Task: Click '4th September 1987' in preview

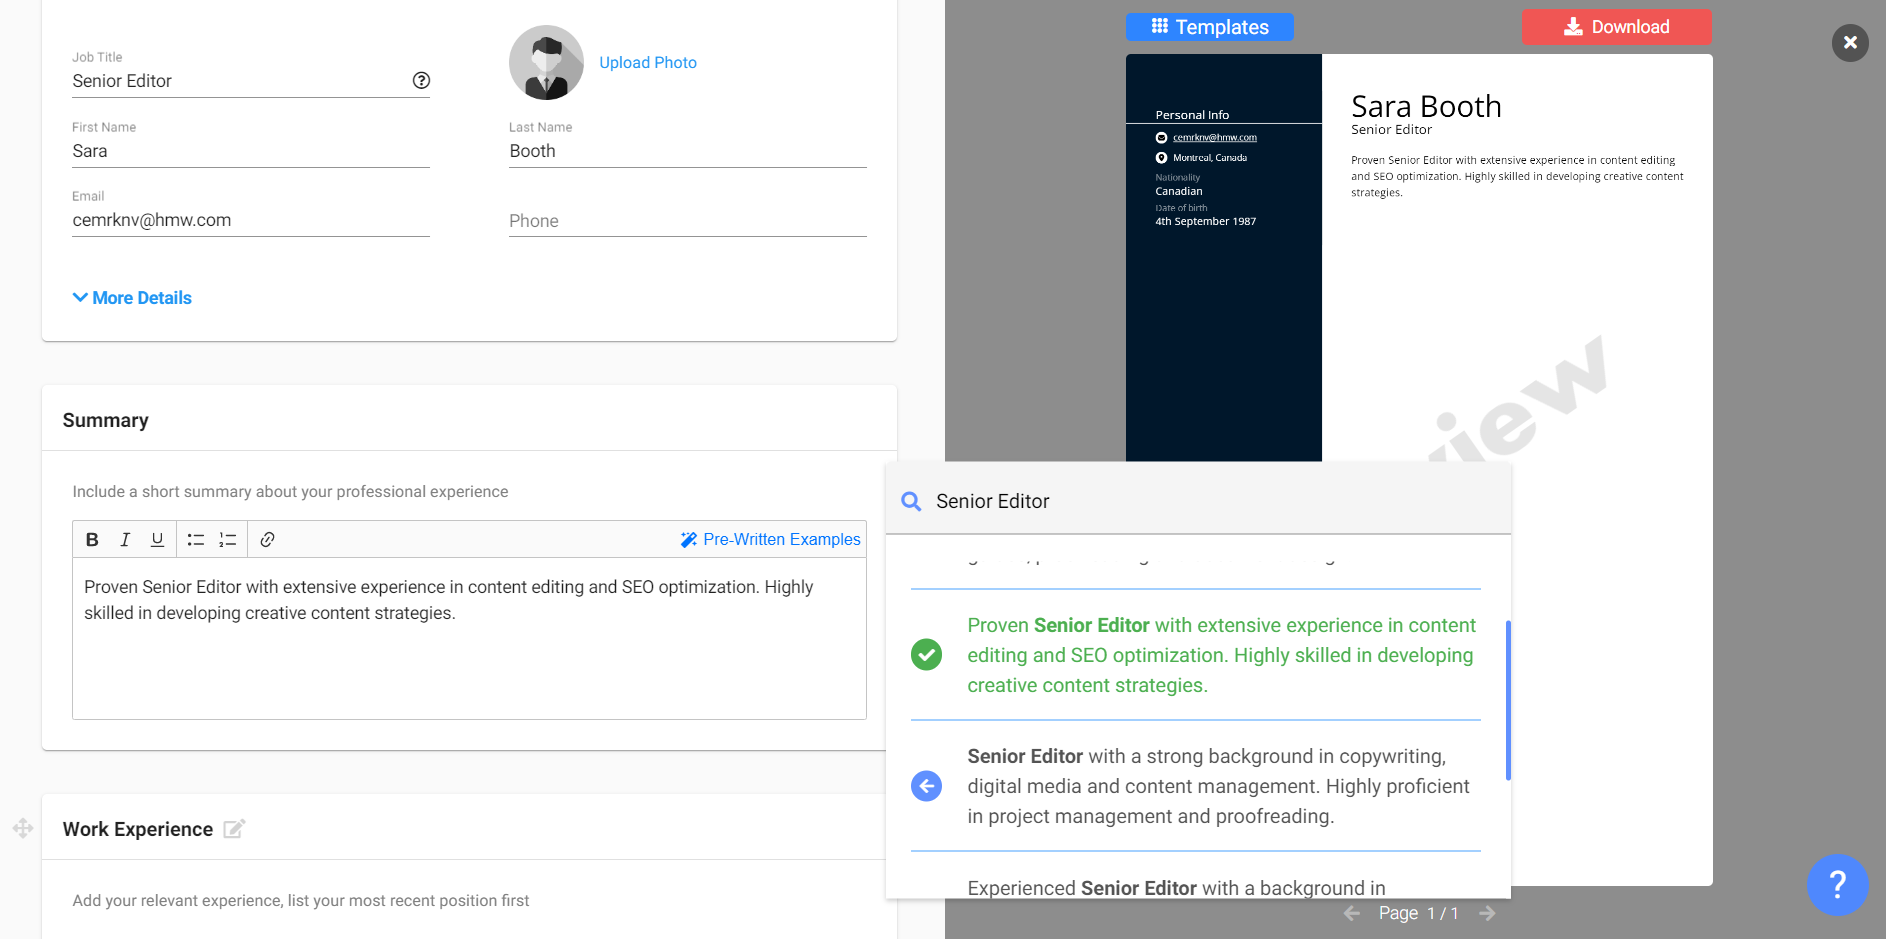Action: 1206,222
